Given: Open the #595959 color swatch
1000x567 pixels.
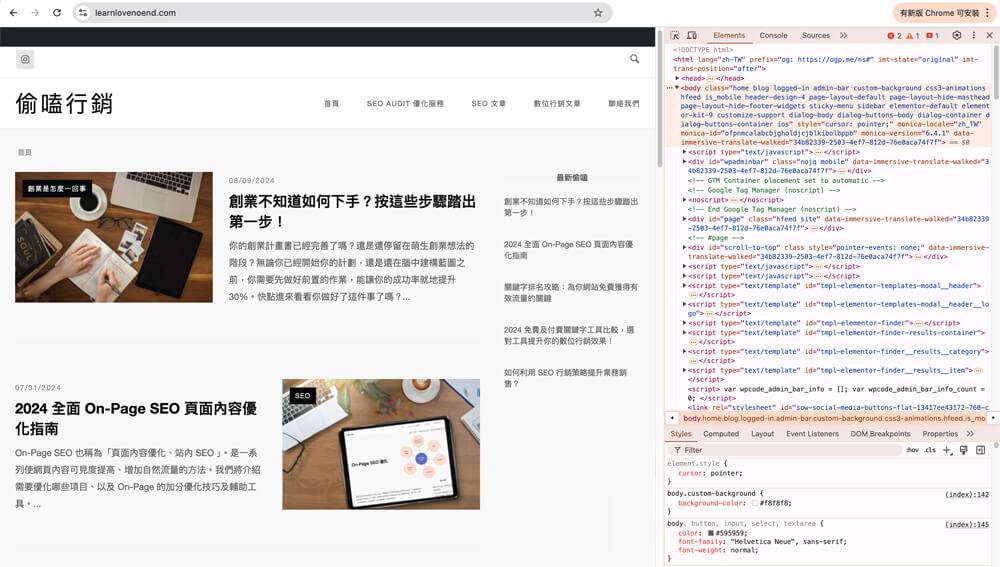Looking at the screenshot, I should tap(710, 533).
